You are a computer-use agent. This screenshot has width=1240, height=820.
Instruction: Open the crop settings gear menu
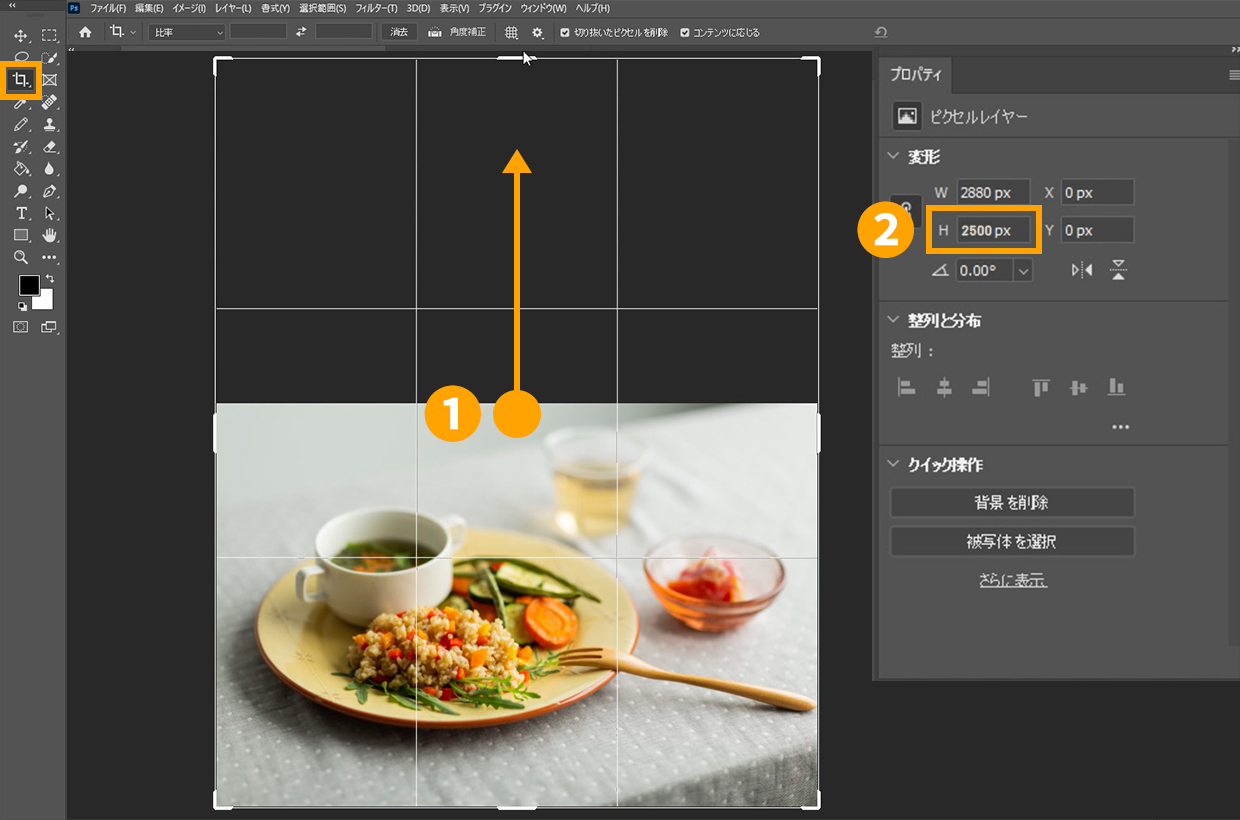(538, 32)
